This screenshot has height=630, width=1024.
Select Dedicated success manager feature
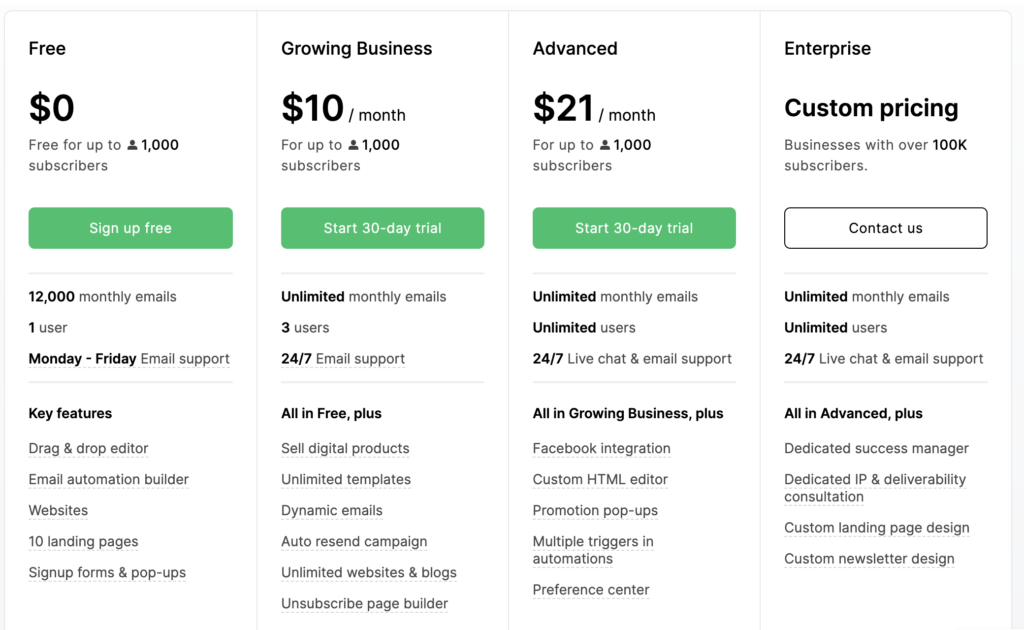pyautogui.click(x=876, y=449)
